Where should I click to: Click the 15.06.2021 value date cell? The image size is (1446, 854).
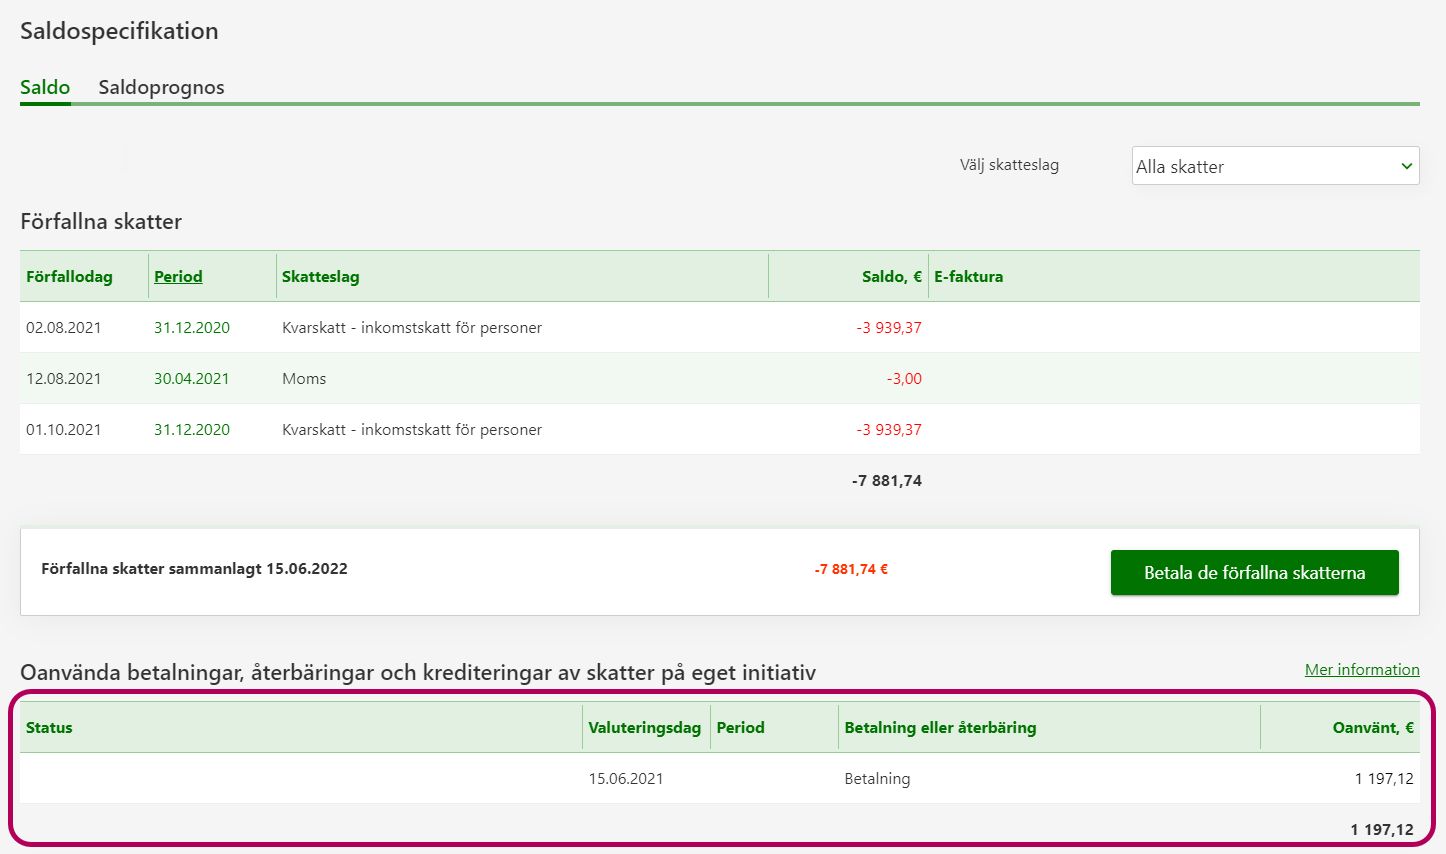[x=626, y=778]
